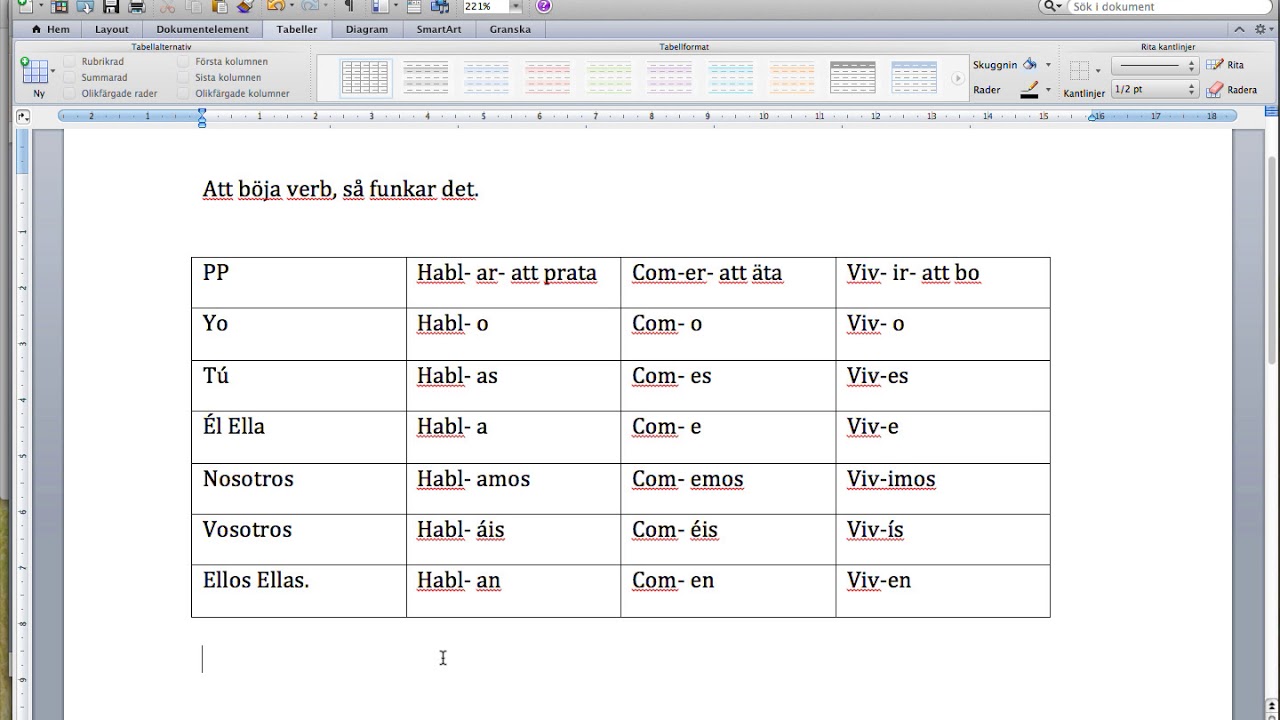Viewport: 1280px width, 720px height.
Task: Click the Format painter brush icon
Action: (x=245, y=6)
